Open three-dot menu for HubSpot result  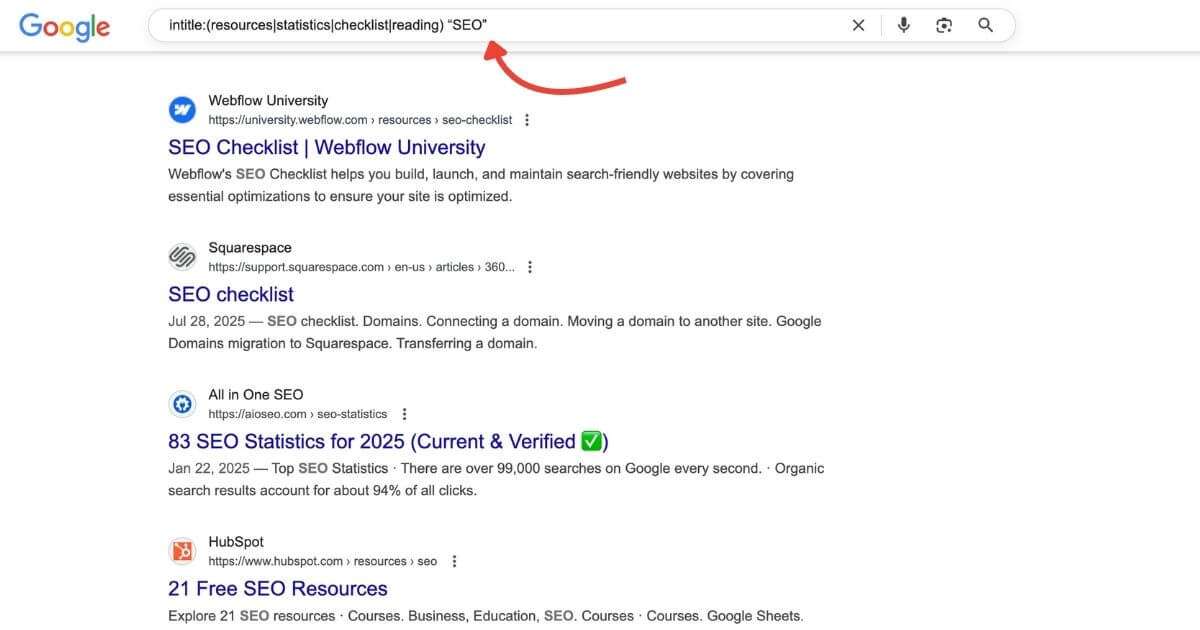click(454, 561)
